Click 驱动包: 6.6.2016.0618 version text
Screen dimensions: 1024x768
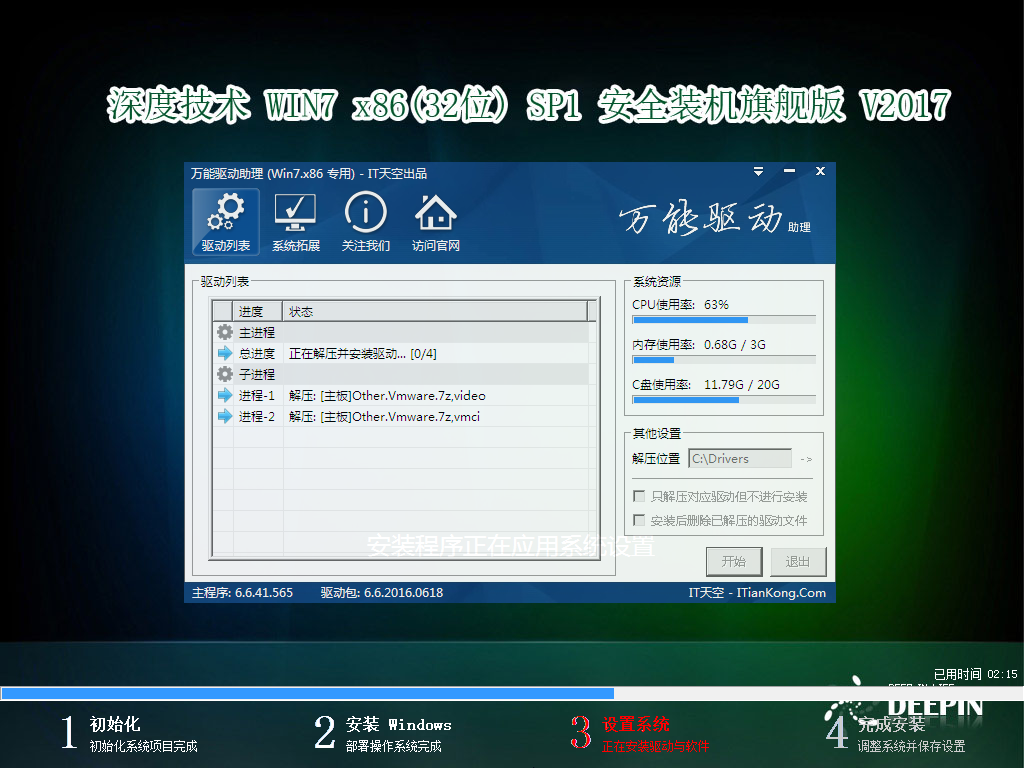[x=381, y=592]
